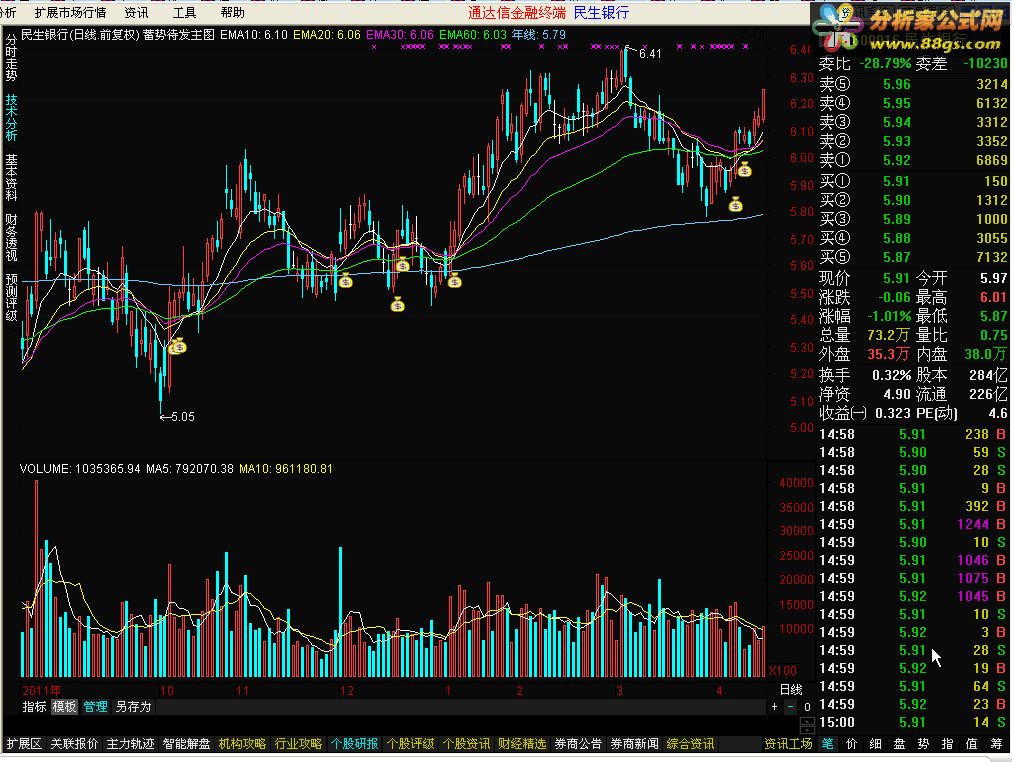The width and height of the screenshot is (1012, 762).
Task: Open the 财务透视 side tab
Action: click(11, 237)
